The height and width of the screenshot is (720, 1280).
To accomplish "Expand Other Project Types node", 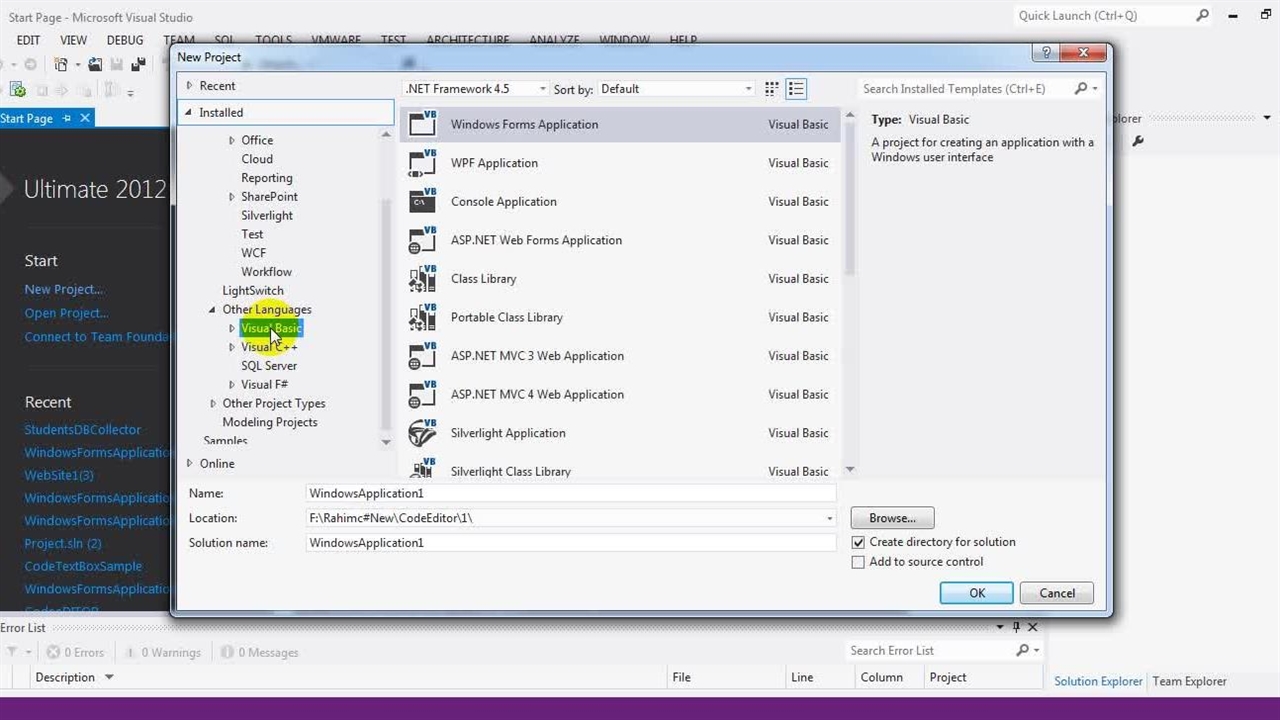I will [x=213, y=404].
